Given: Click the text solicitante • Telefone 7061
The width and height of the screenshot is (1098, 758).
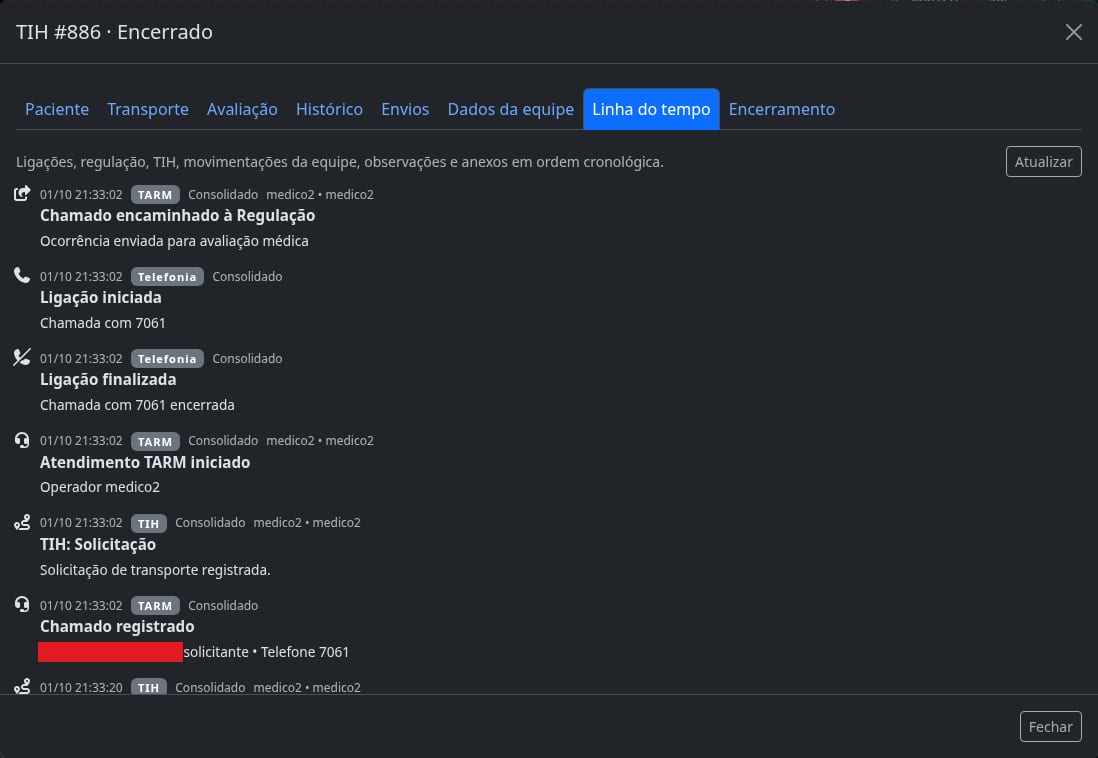Looking at the screenshot, I should [x=265, y=652].
